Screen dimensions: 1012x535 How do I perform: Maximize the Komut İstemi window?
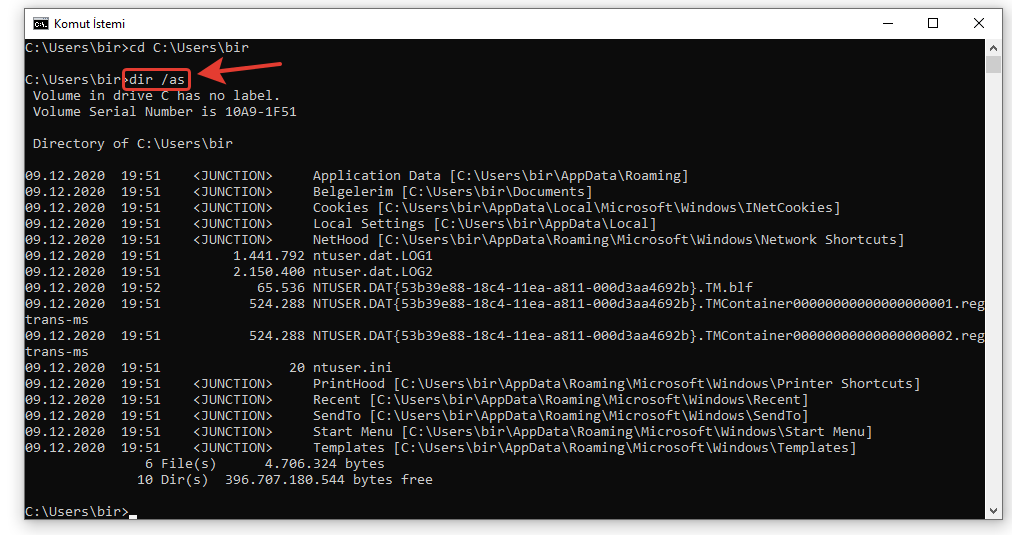(x=933, y=23)
